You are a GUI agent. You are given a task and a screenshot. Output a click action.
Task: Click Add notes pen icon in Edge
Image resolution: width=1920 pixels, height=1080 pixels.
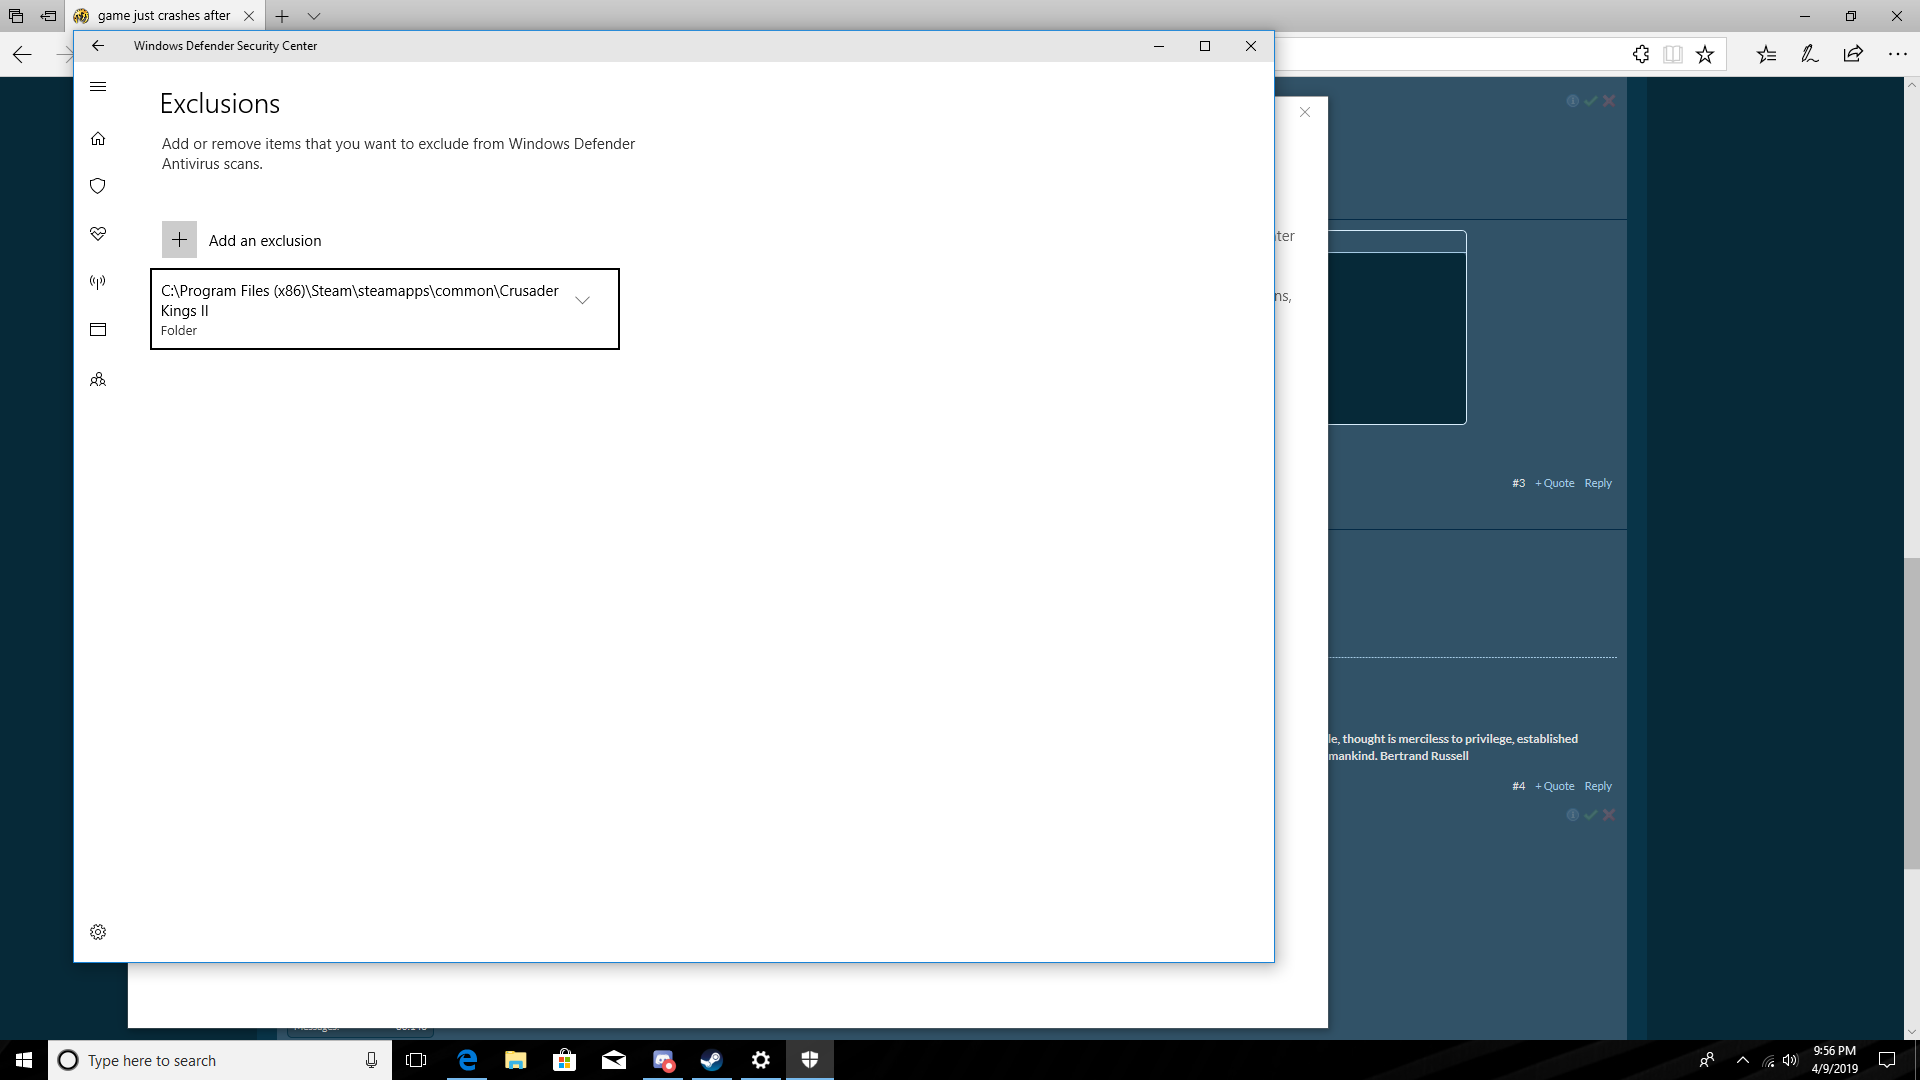[1810, 55]
